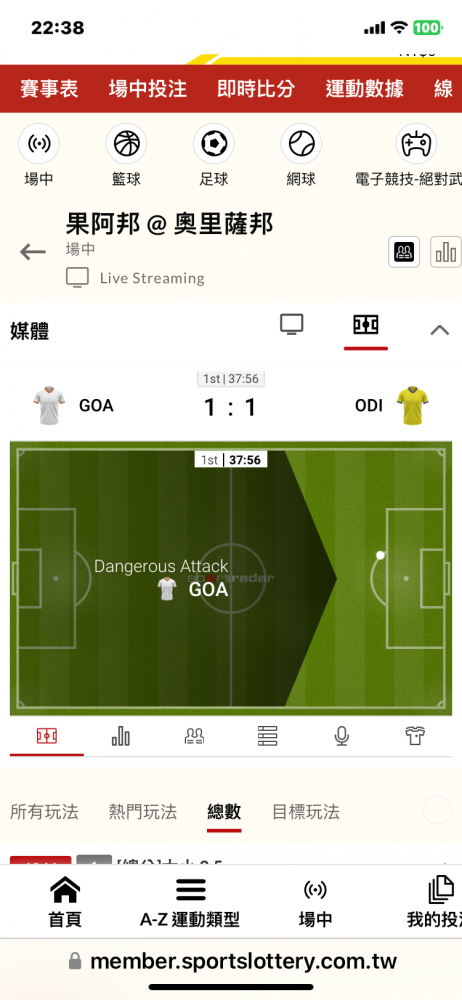Switch media to TV stream view
Viewport: 462px width, 1000px height.
(x=292, y=325)
